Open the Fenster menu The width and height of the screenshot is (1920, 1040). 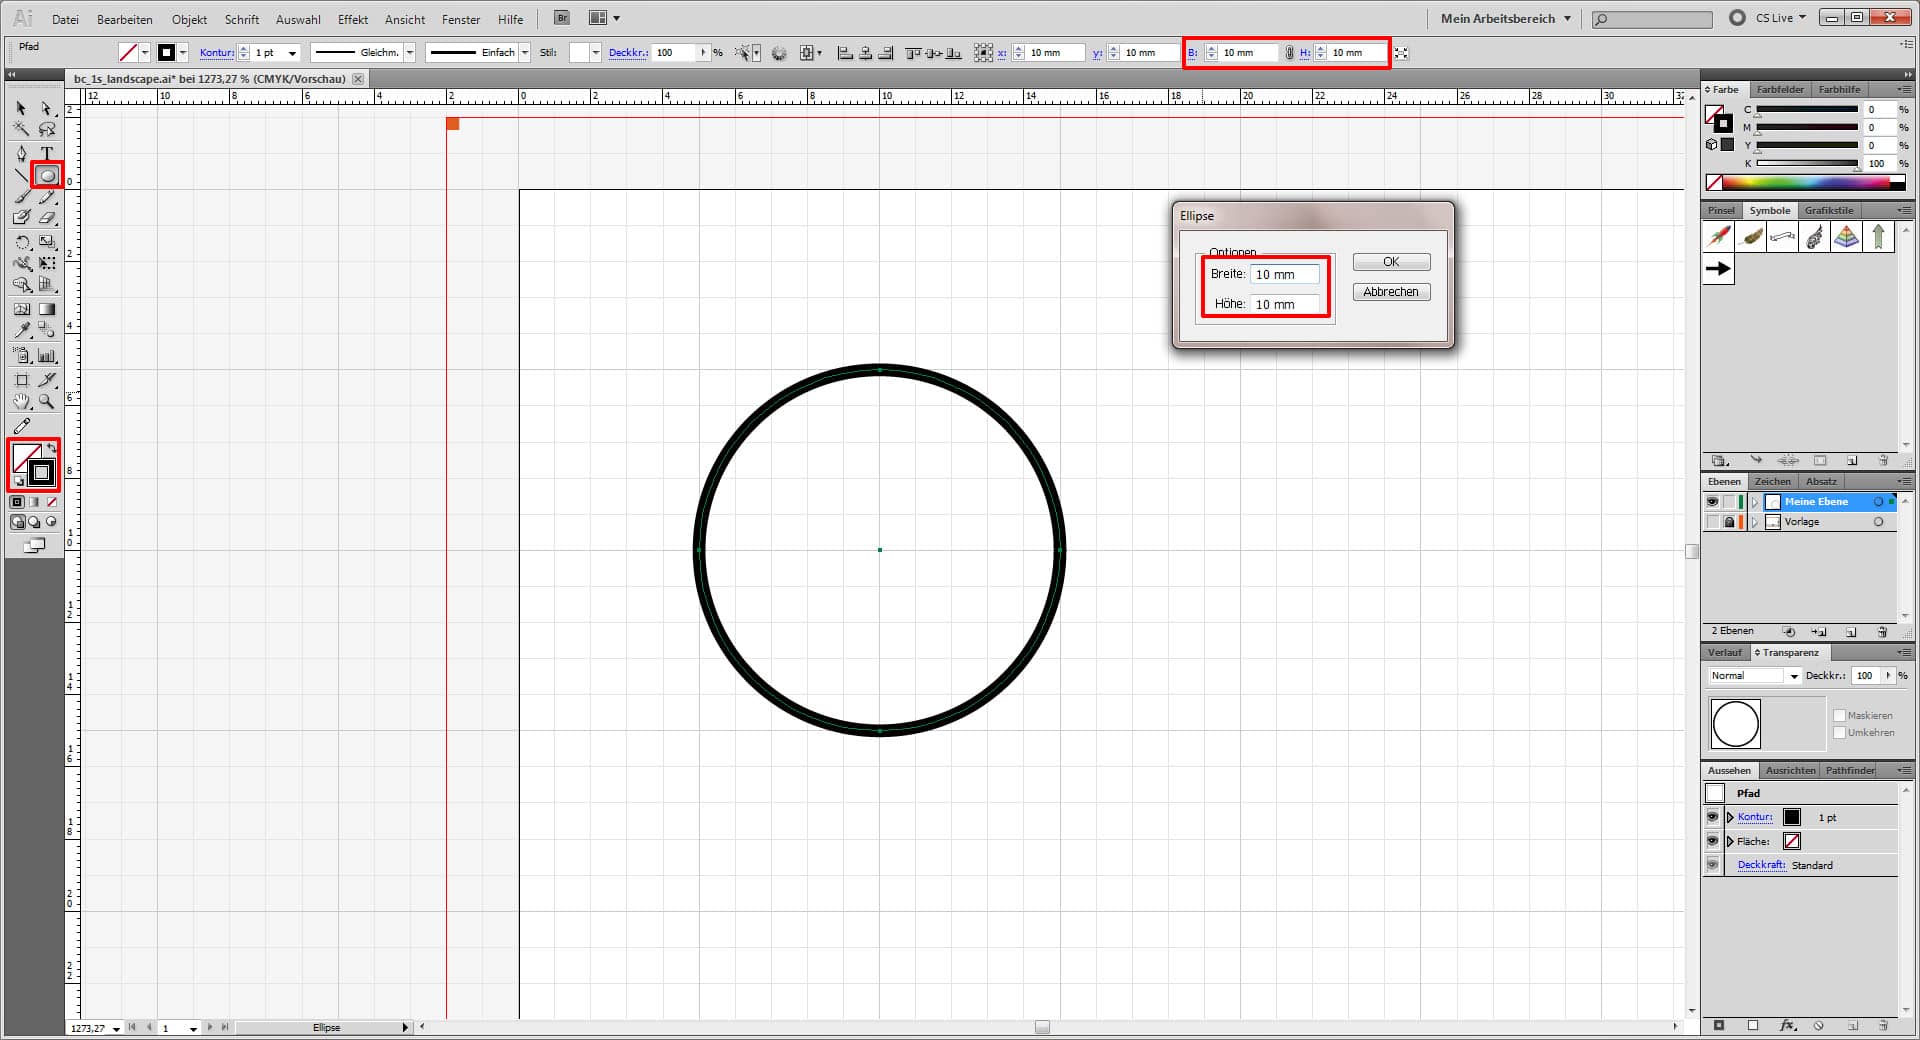[460, 19]
